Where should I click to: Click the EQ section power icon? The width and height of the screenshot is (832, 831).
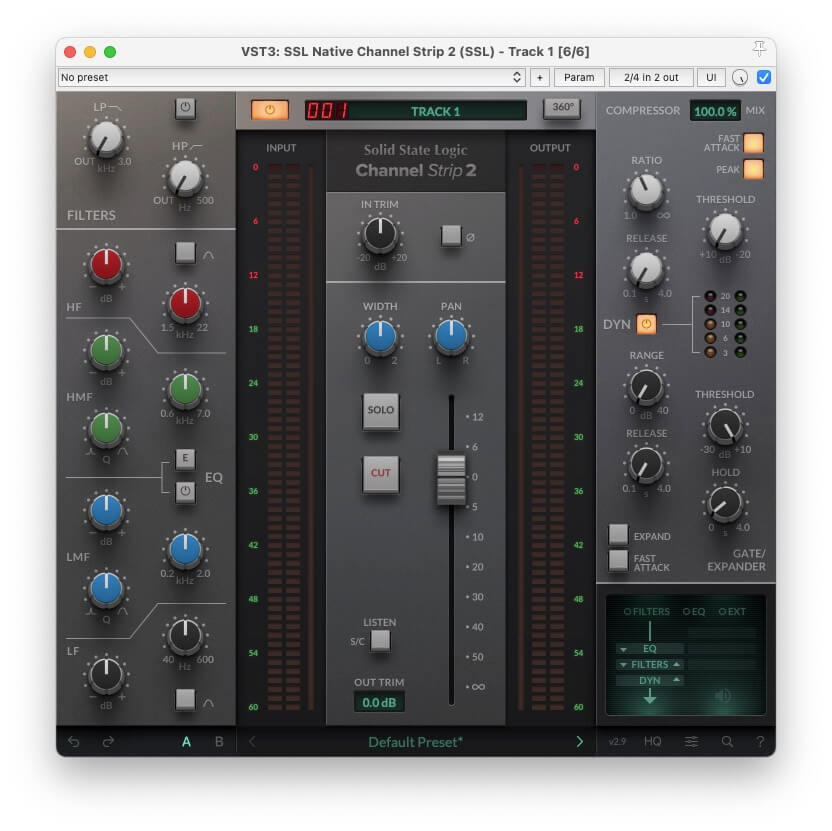tap(185, 491)
